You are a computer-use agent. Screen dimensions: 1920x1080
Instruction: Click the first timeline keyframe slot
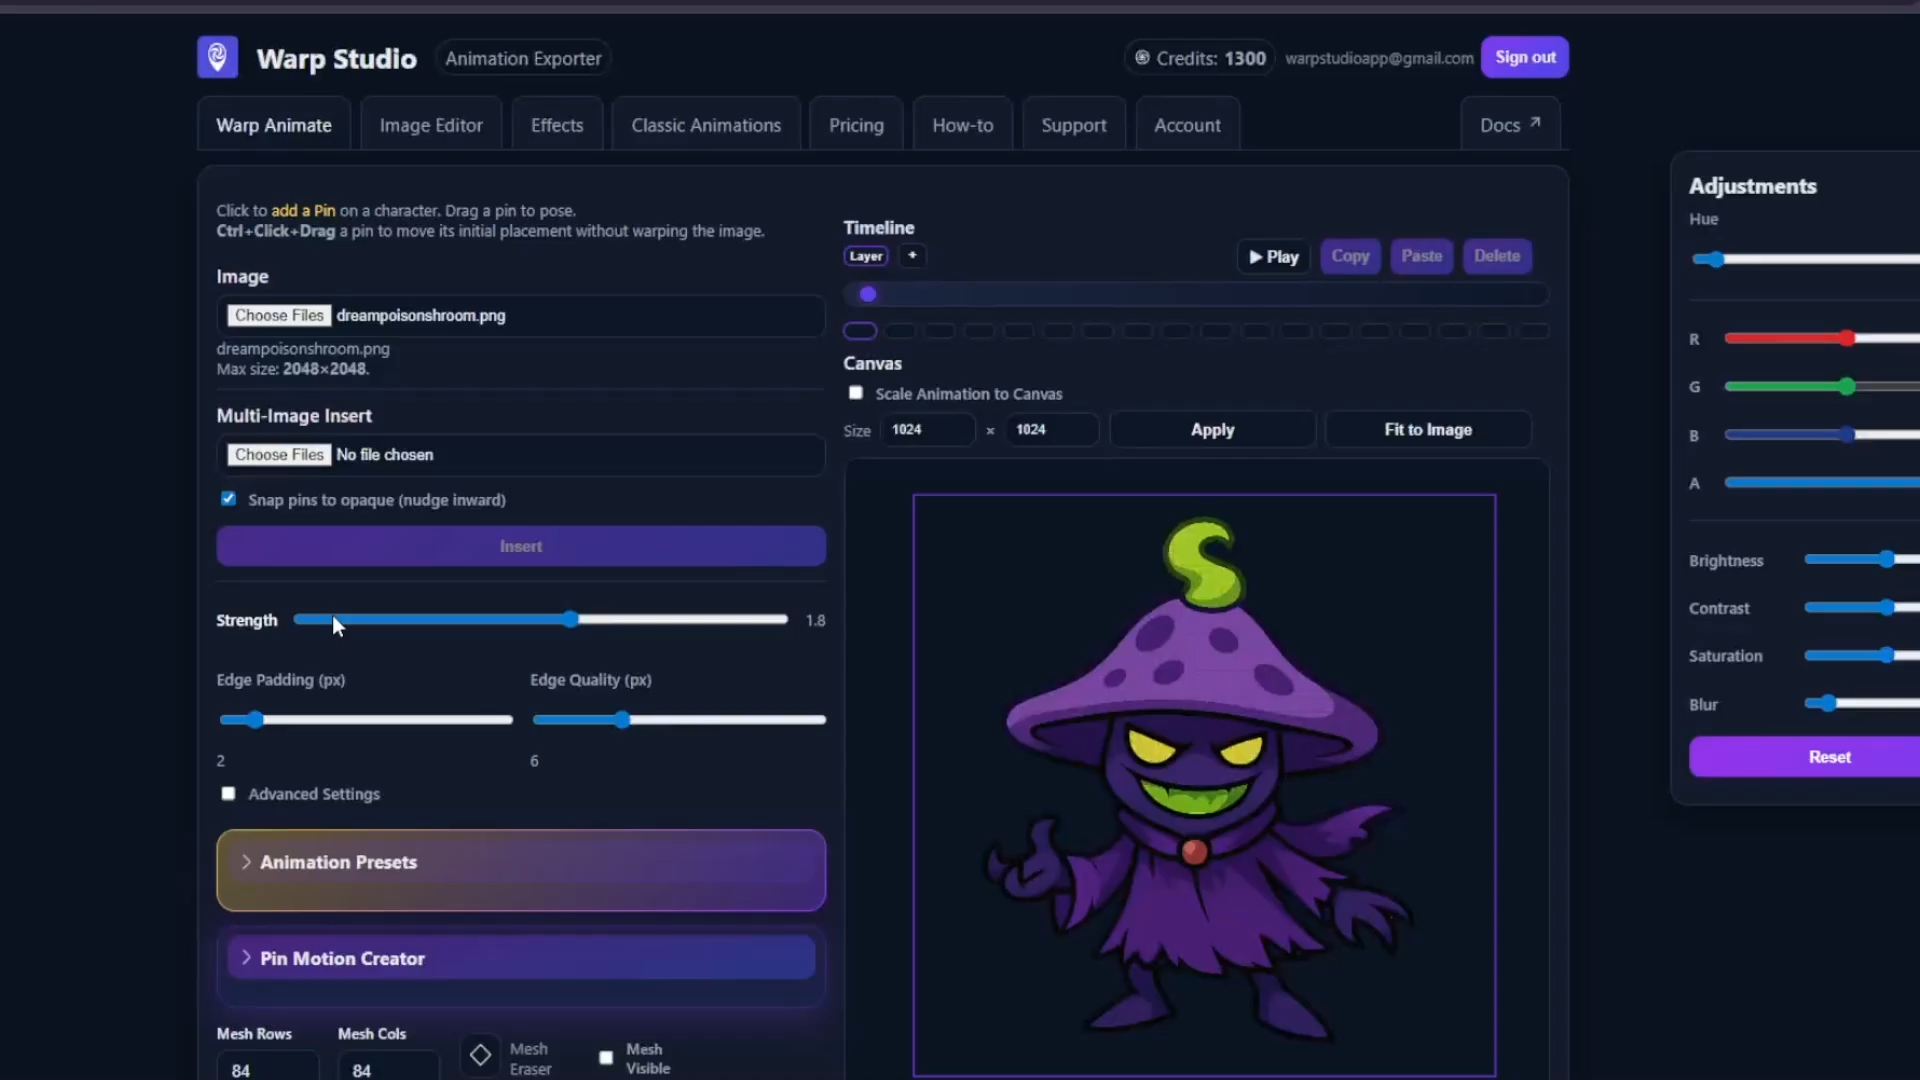[860, 331]
